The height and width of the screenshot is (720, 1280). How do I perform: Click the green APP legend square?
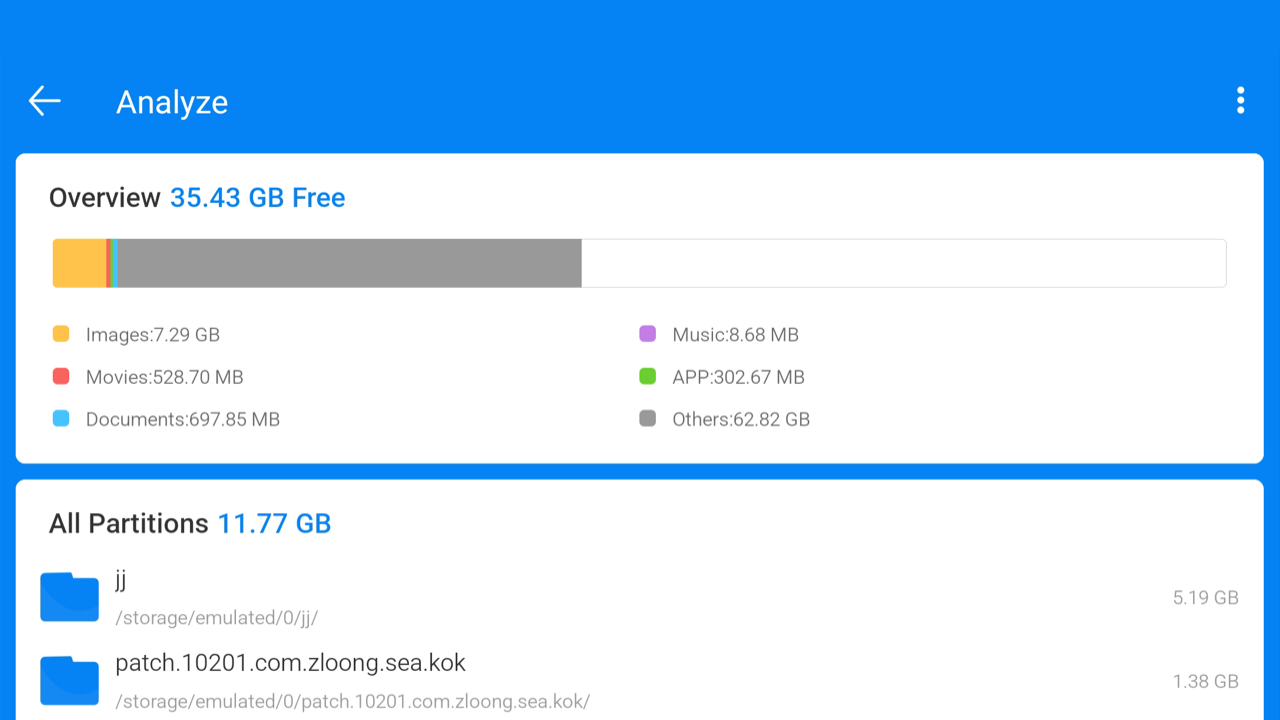(x=649, y=377)
